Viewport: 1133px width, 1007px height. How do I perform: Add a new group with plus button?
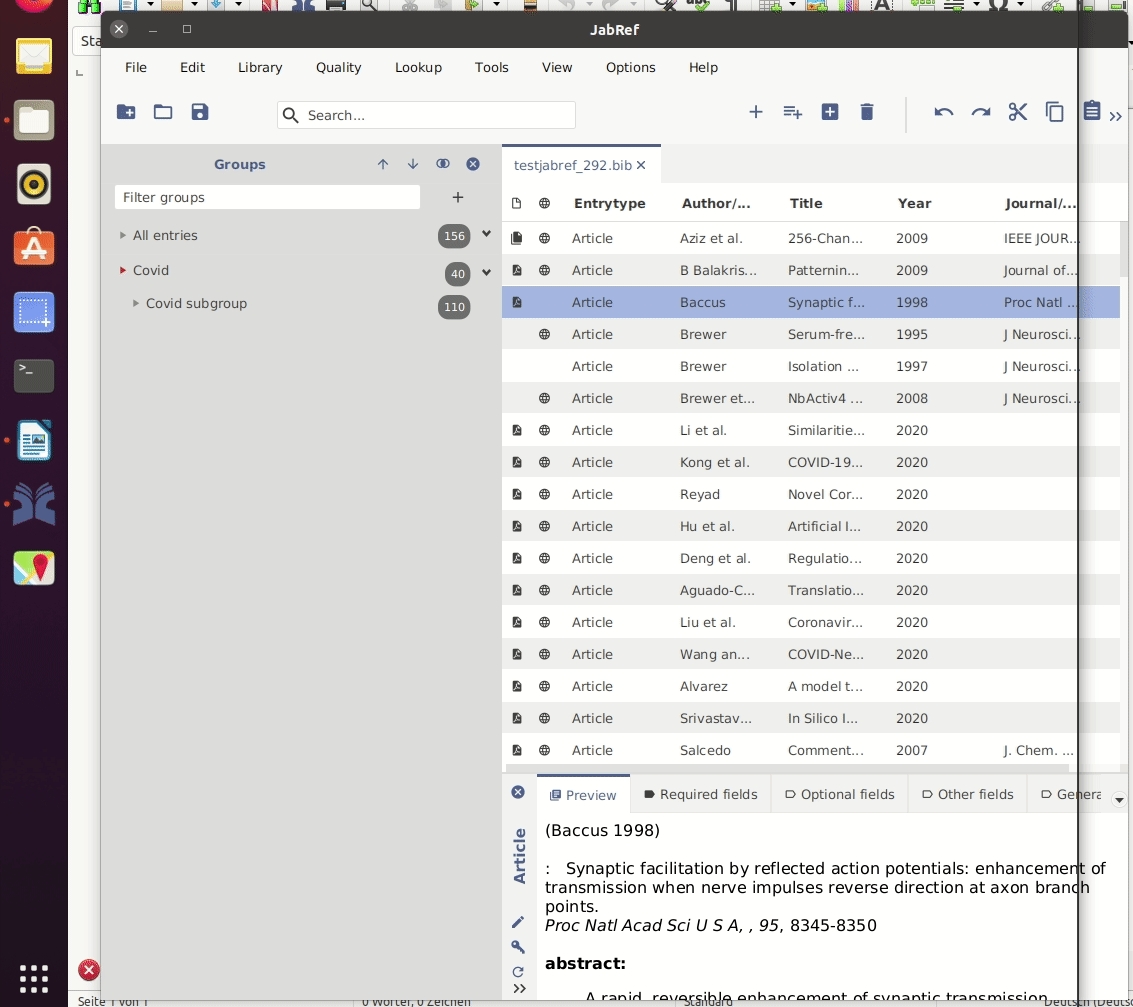(x=458, y=197)
